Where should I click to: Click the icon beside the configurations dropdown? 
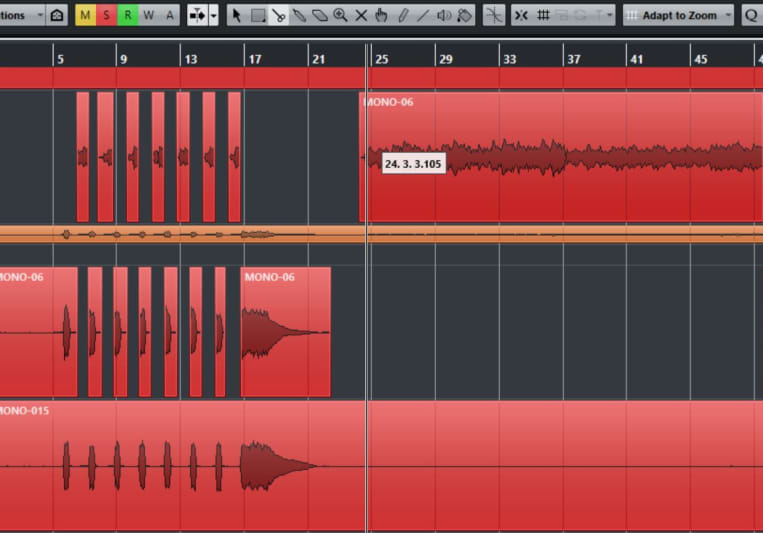pyautogui.click(x=57, y=15)
